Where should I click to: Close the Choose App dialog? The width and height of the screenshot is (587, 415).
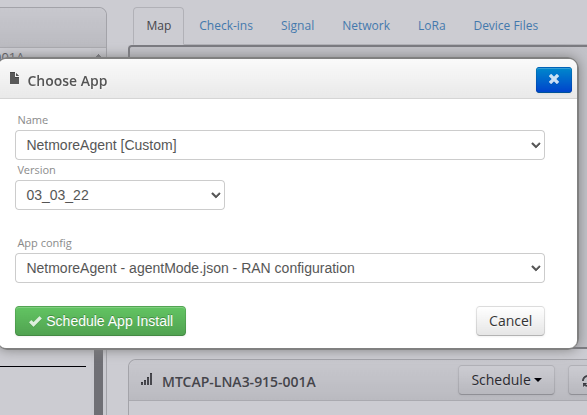click(554, 80)
